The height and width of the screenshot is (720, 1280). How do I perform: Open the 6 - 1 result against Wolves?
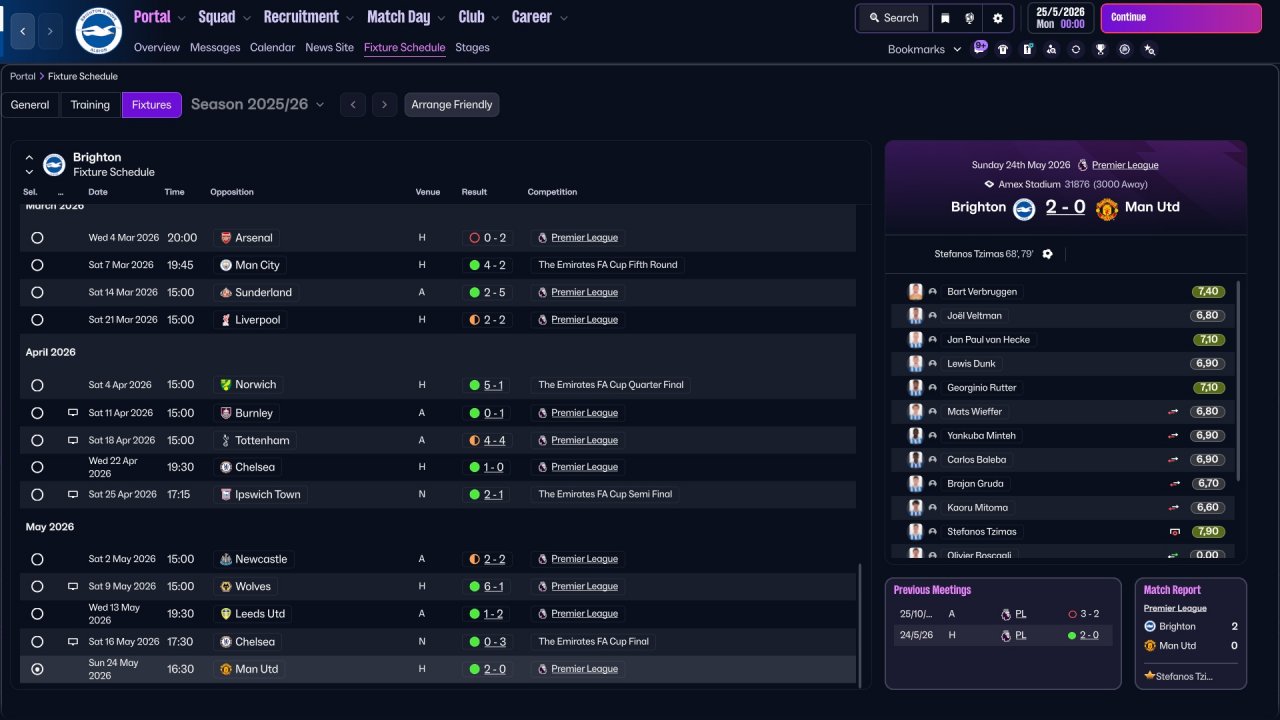coord(494,586)
